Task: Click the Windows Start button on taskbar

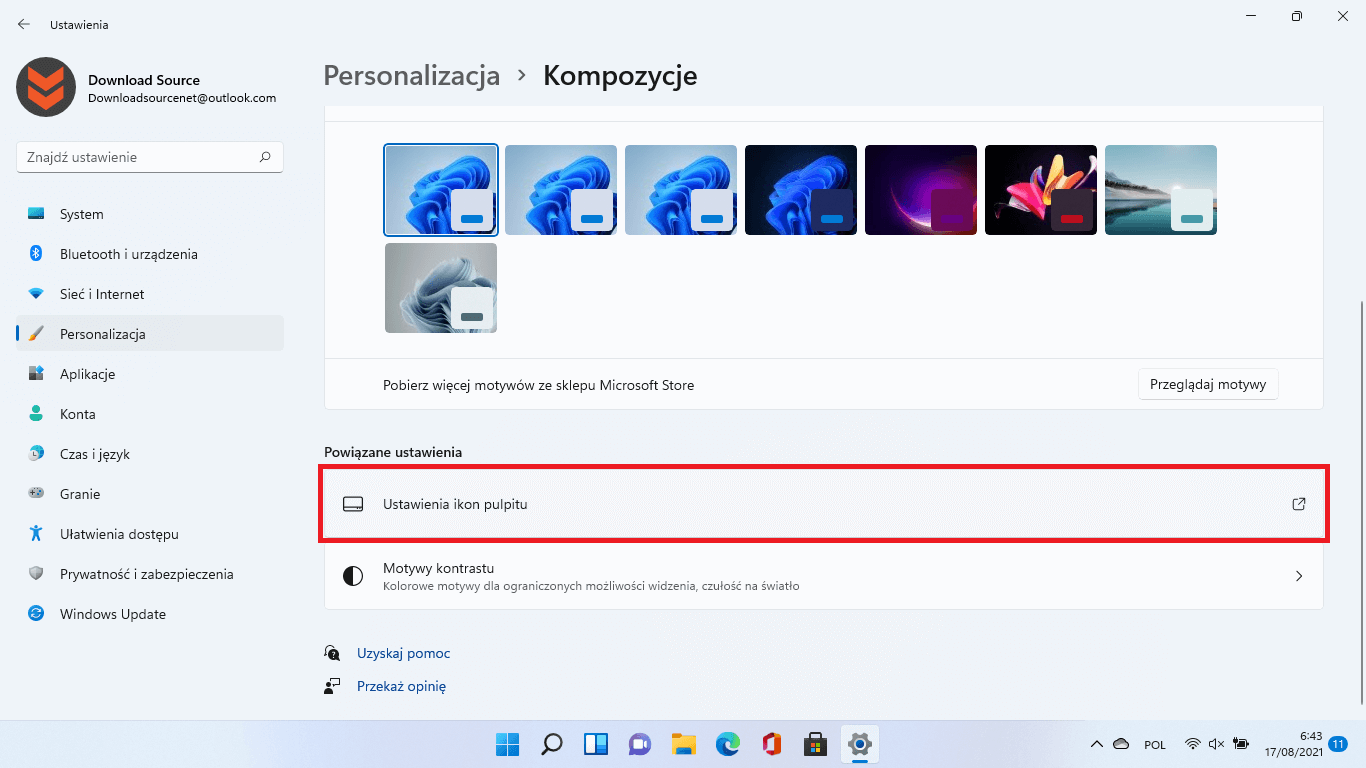Action: (507, 744)
